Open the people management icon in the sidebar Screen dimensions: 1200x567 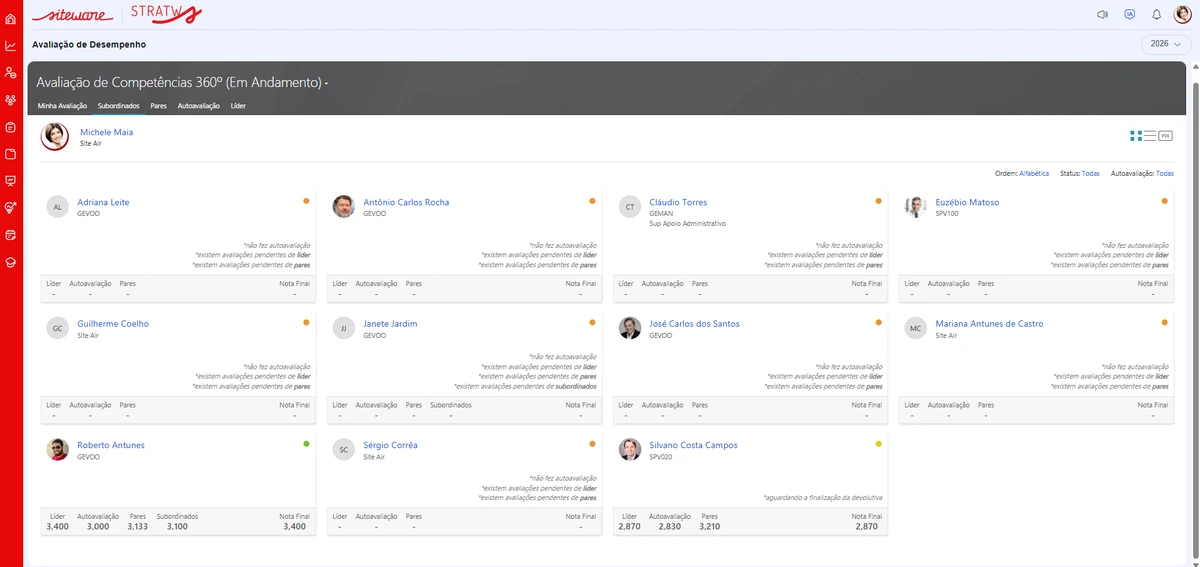11,73
